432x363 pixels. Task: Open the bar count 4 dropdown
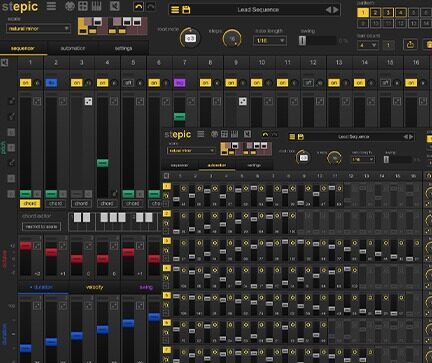click(367, 45)
